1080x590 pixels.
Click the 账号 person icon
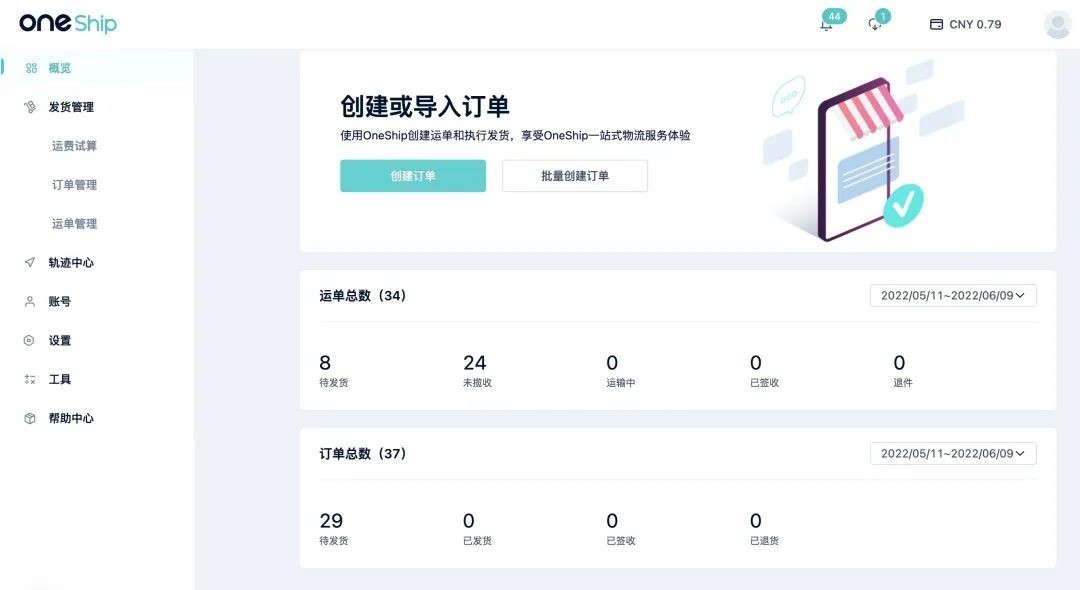[30, 302]
